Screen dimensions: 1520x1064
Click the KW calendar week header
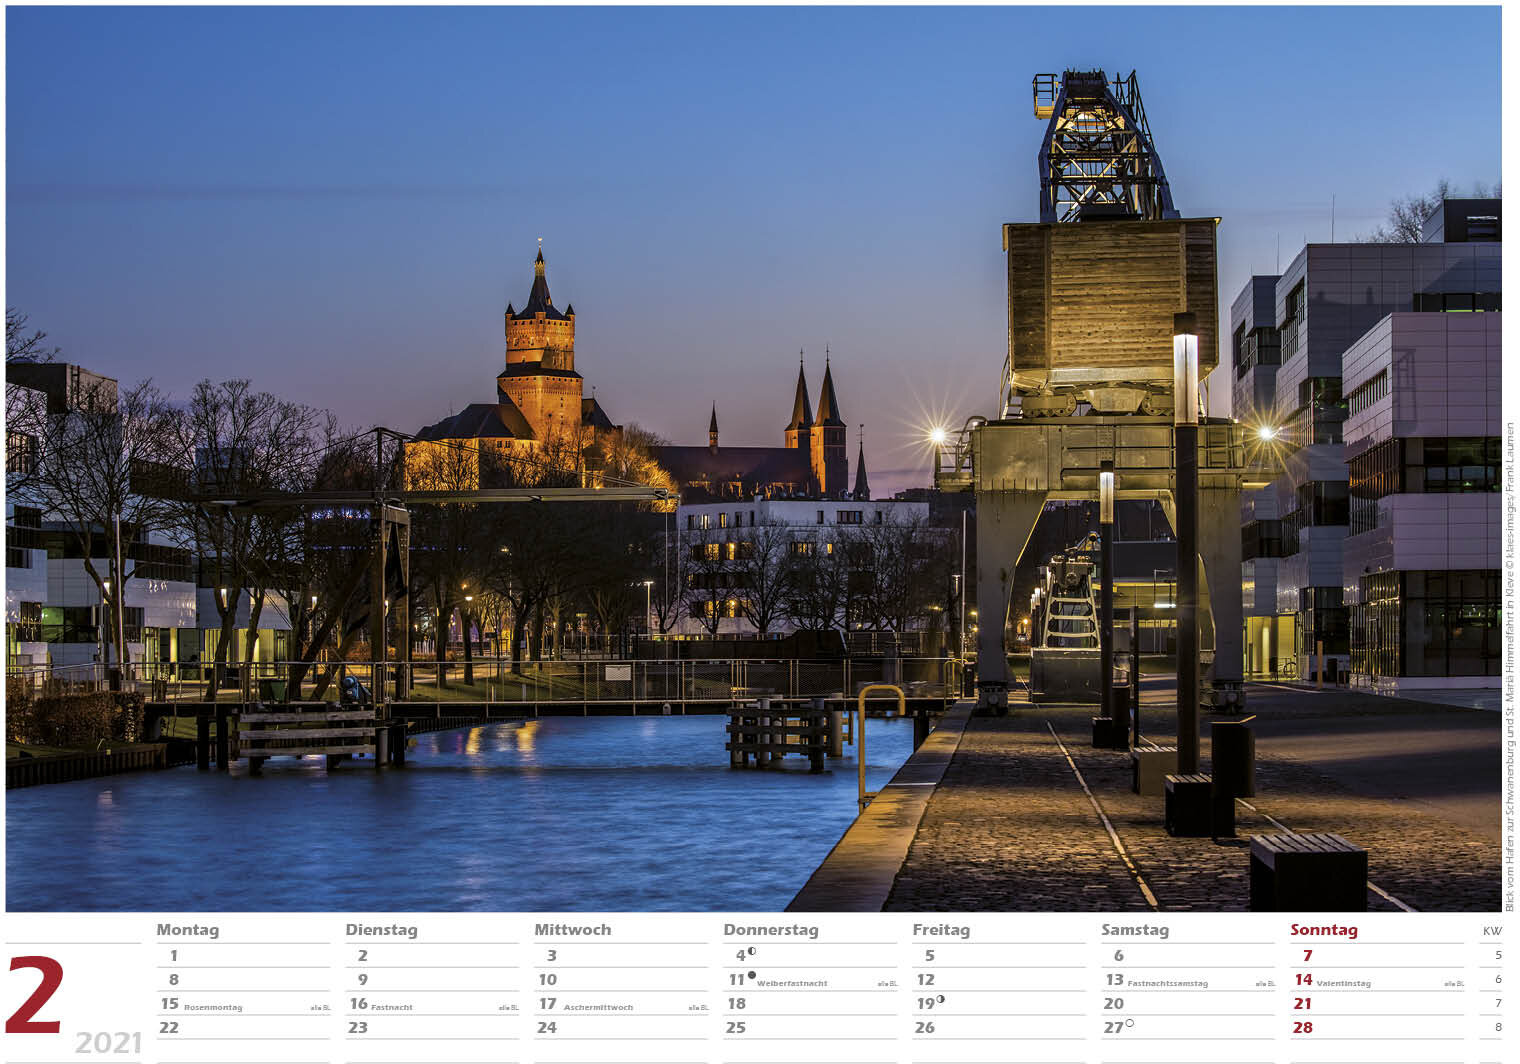1492,931
